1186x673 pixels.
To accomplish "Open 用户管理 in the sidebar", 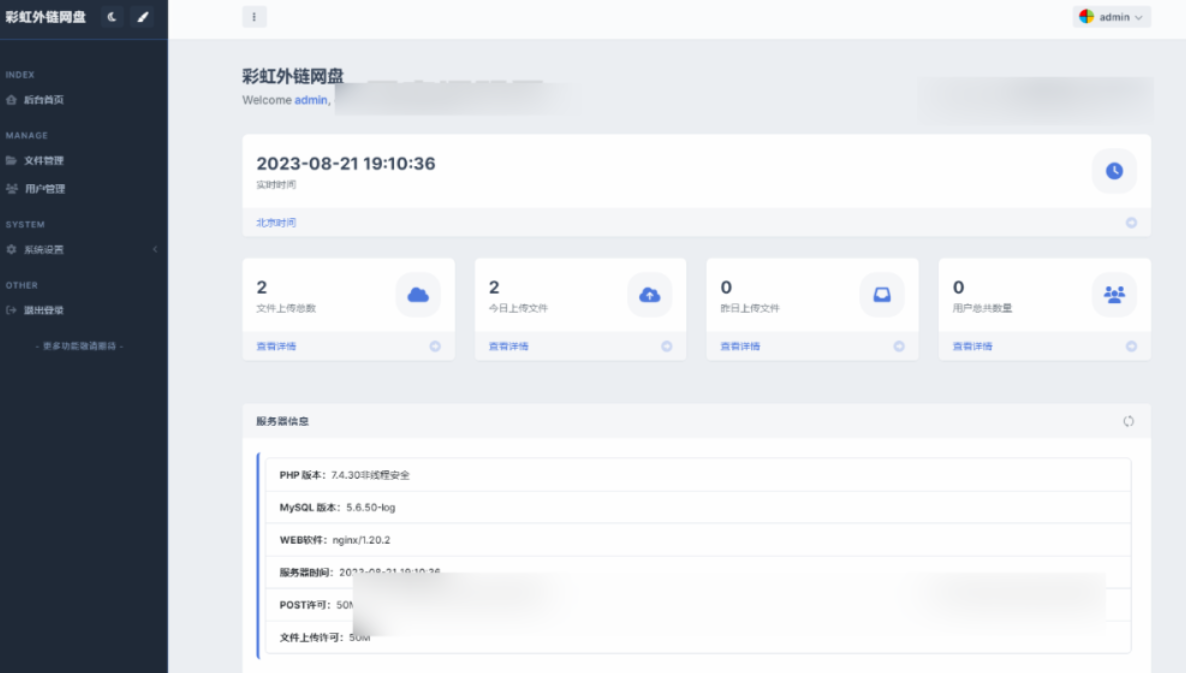I will click(x=44, y=189).
